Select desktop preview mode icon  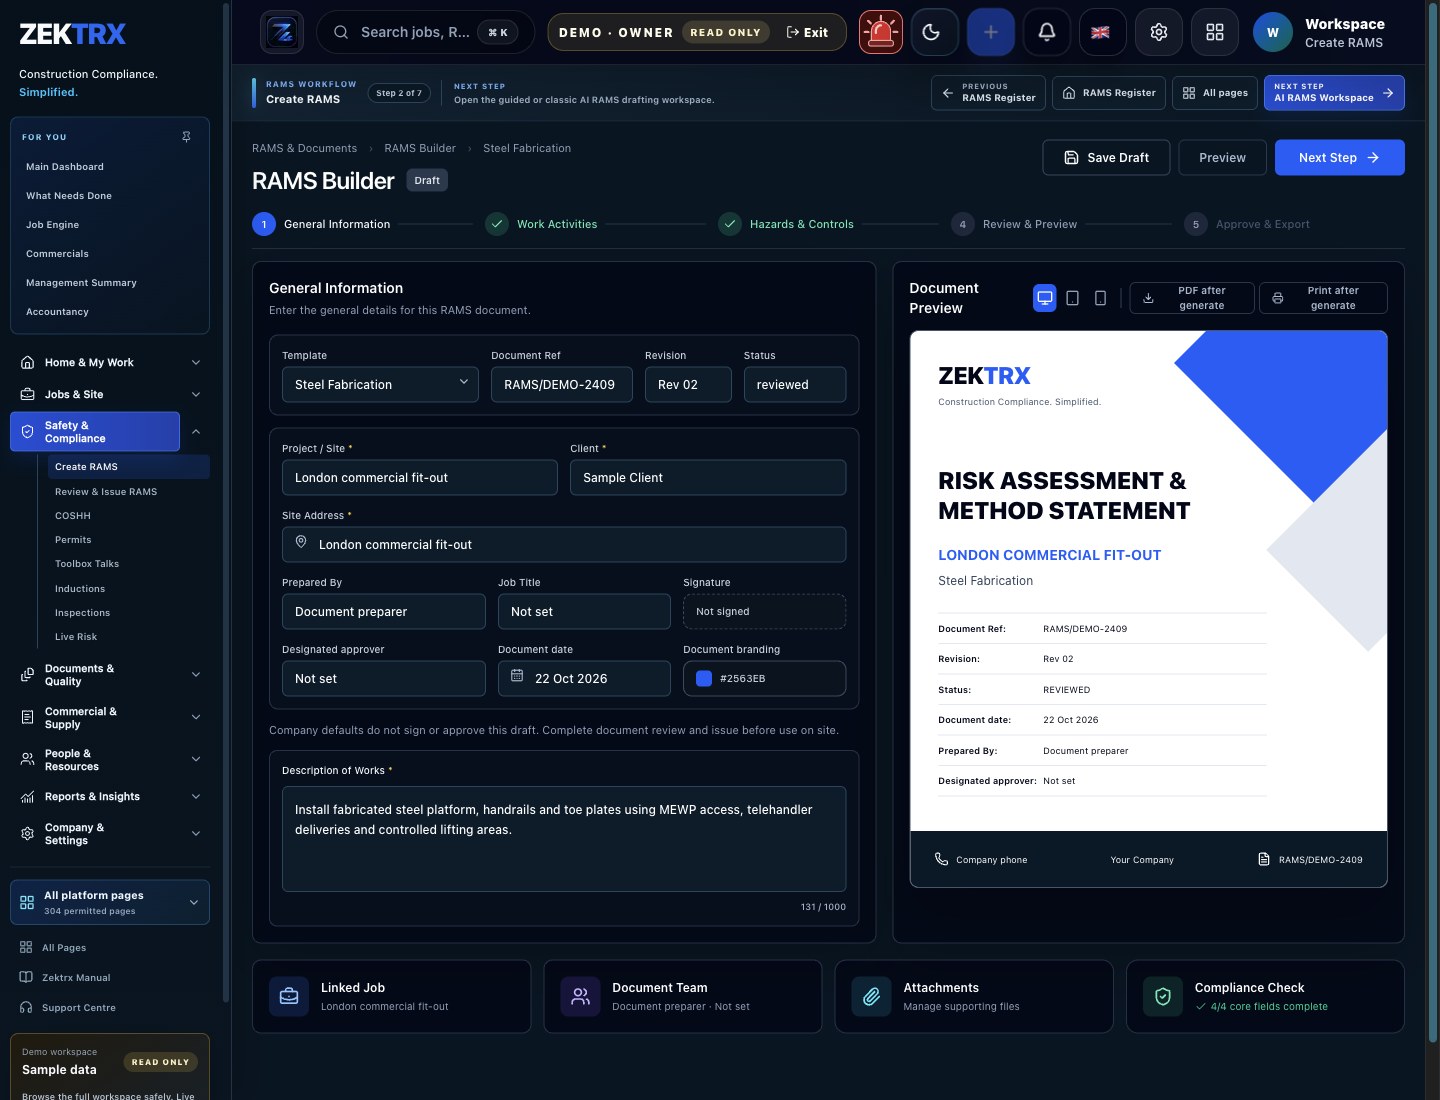pyautogui.click(x=1044, y=298)
